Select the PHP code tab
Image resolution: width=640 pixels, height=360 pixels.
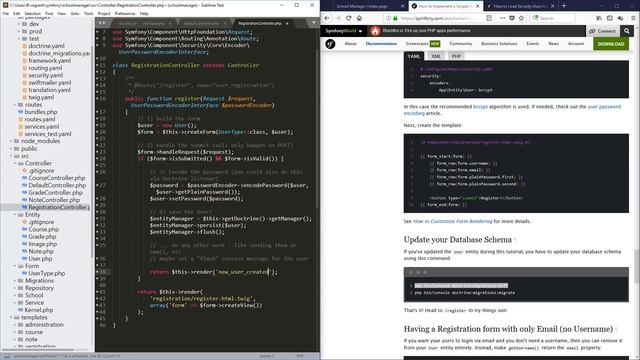click(456, 56)
